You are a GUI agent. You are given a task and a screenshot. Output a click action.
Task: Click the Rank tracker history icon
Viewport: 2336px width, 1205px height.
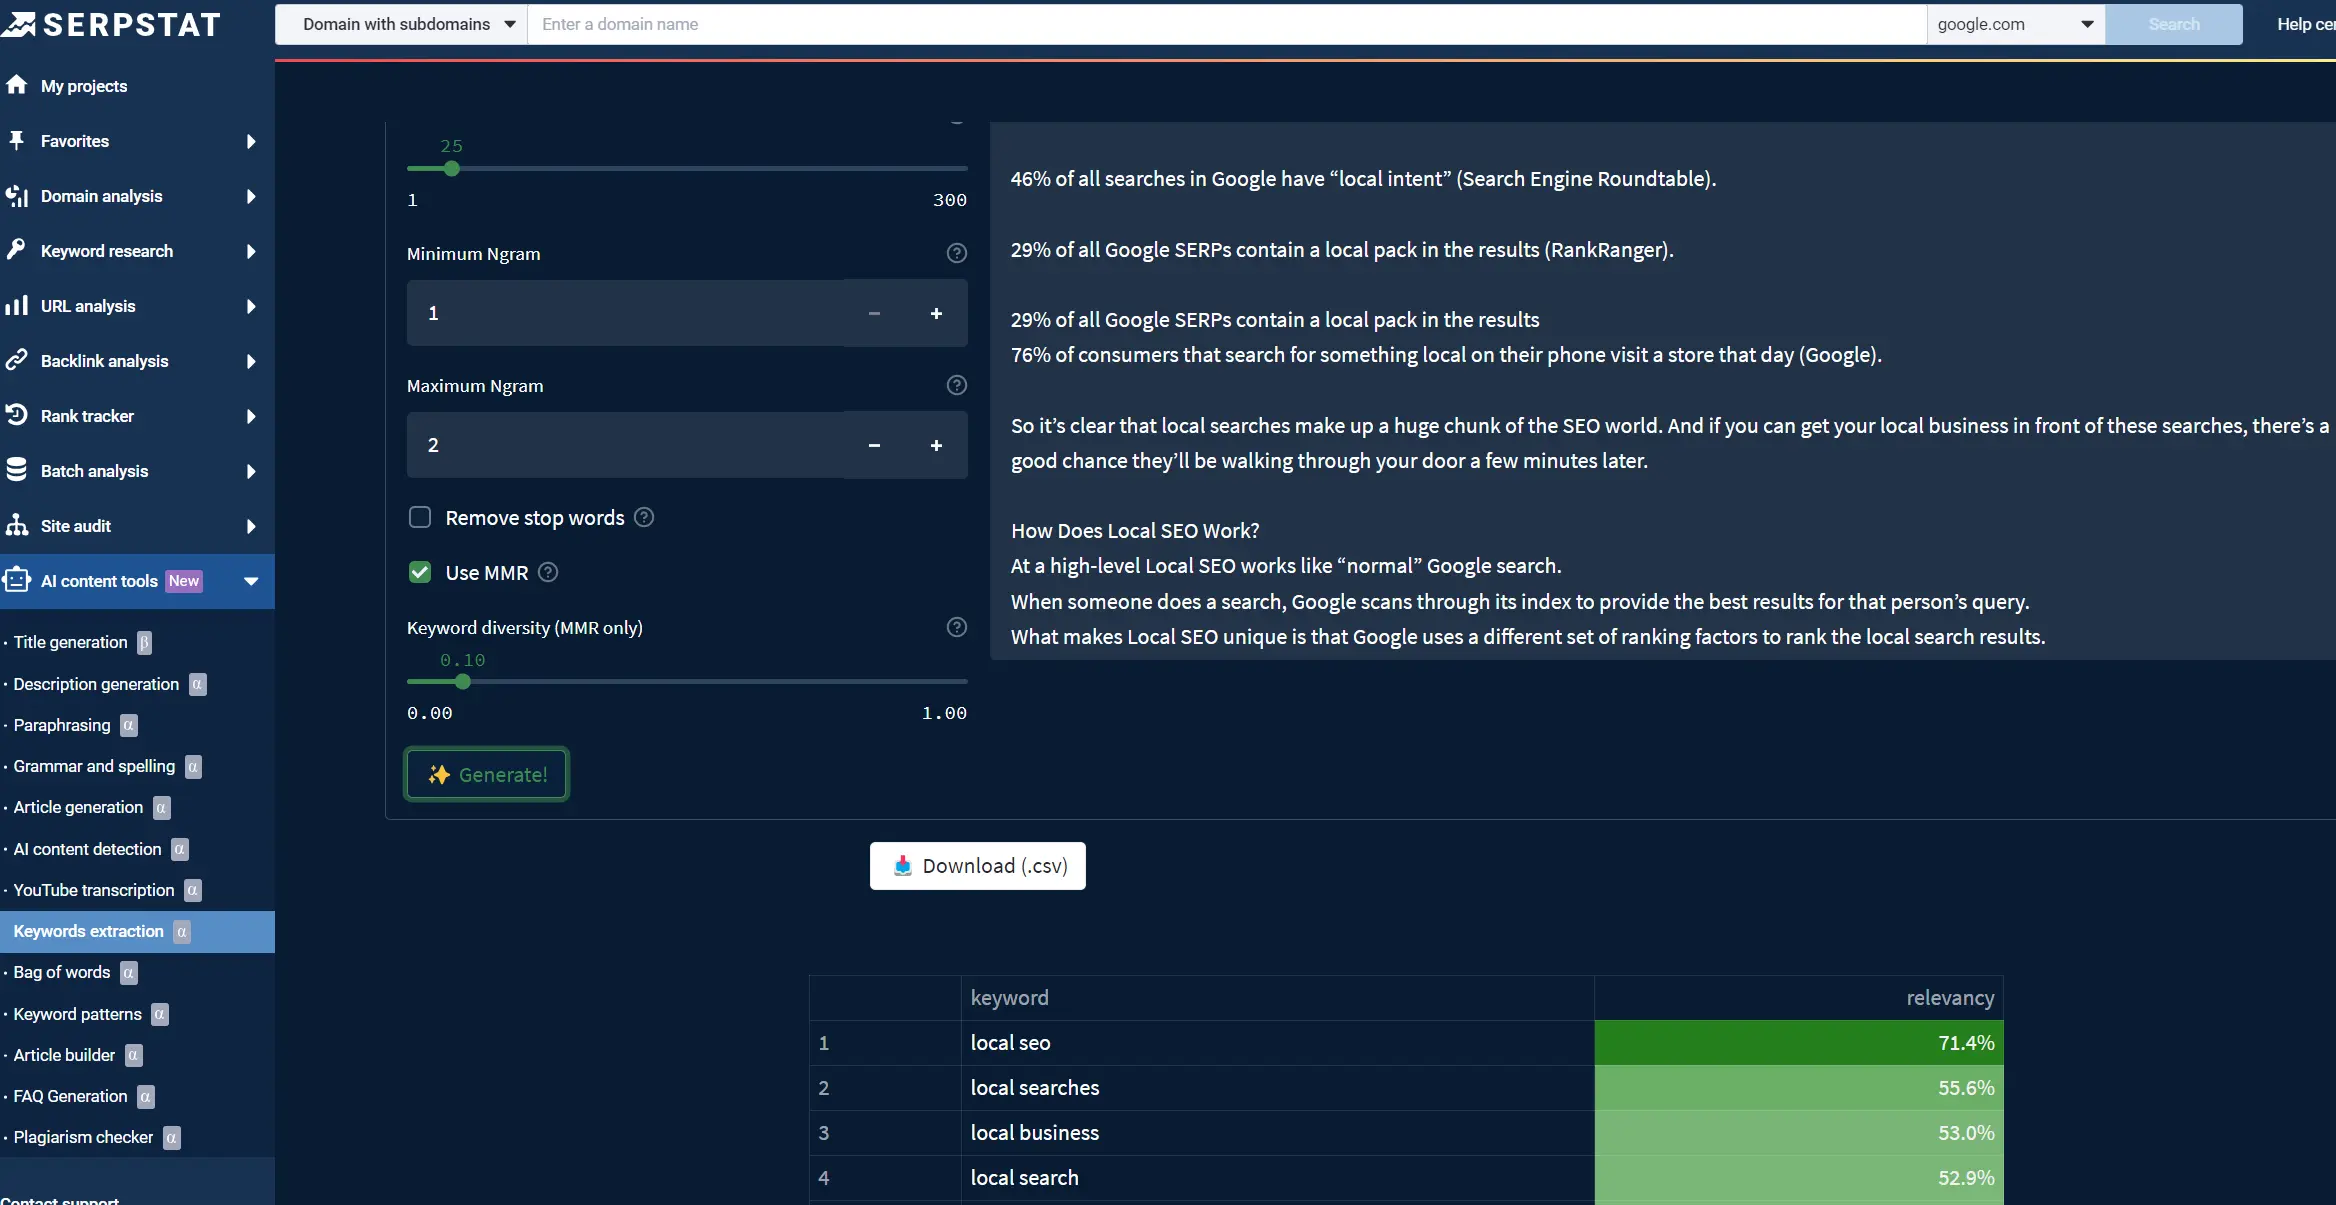pyautogui.click(x=16, y=415)
